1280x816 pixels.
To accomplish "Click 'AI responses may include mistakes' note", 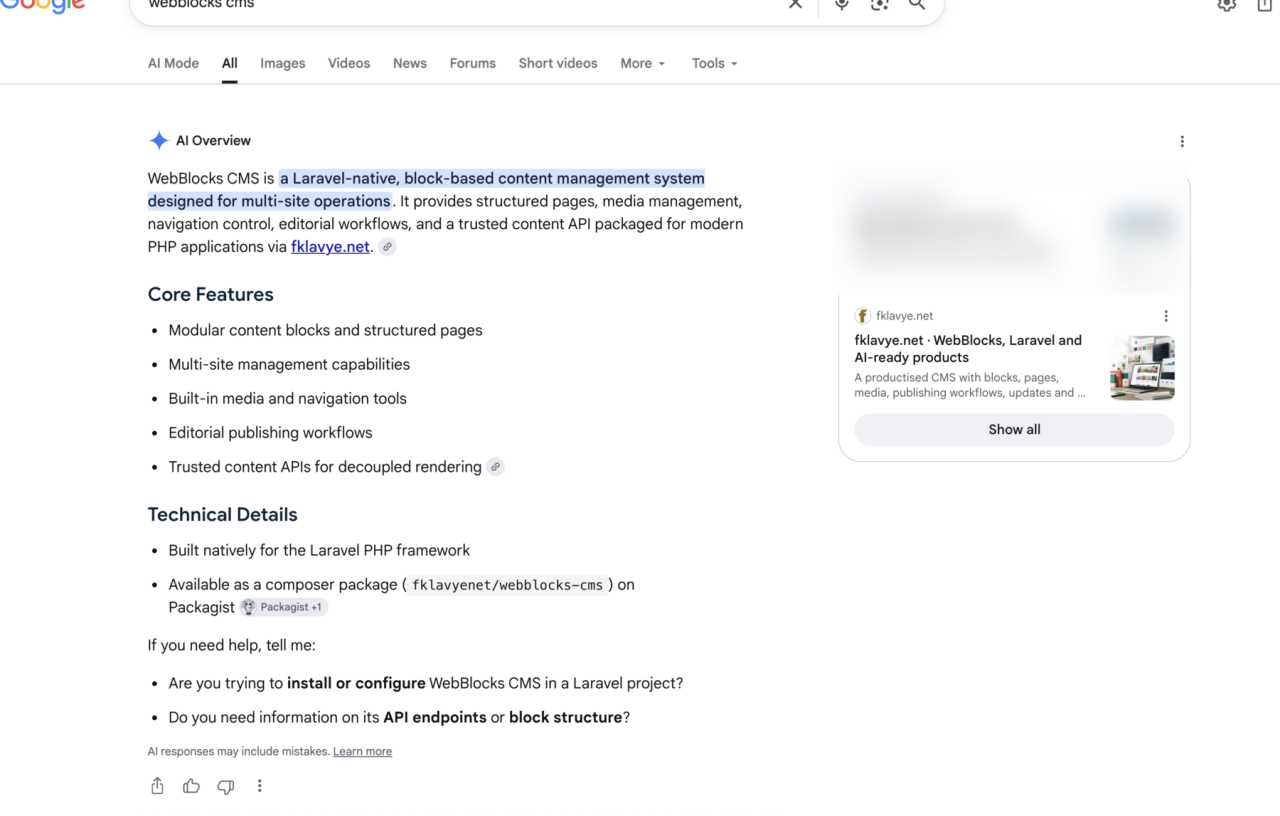I will click(238, 752).
